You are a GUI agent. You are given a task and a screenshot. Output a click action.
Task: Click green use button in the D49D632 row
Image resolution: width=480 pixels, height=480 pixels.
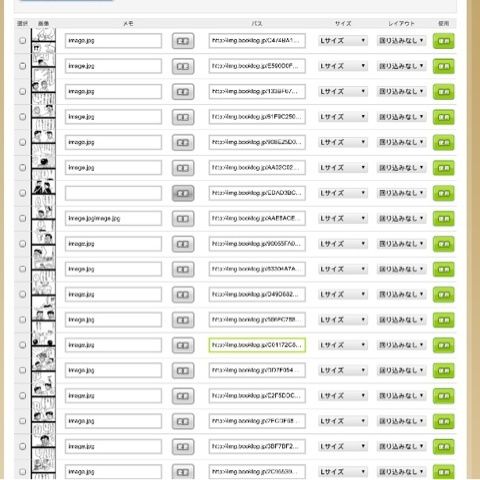point(444,294)
